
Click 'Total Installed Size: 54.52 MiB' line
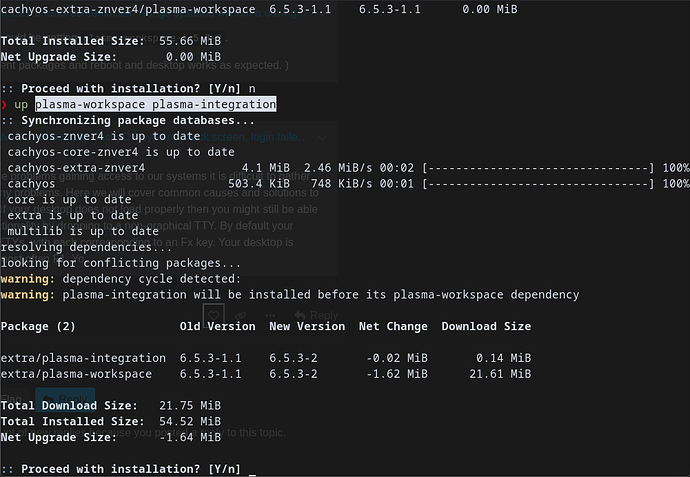pyautogui.click(x=111, y=421)
